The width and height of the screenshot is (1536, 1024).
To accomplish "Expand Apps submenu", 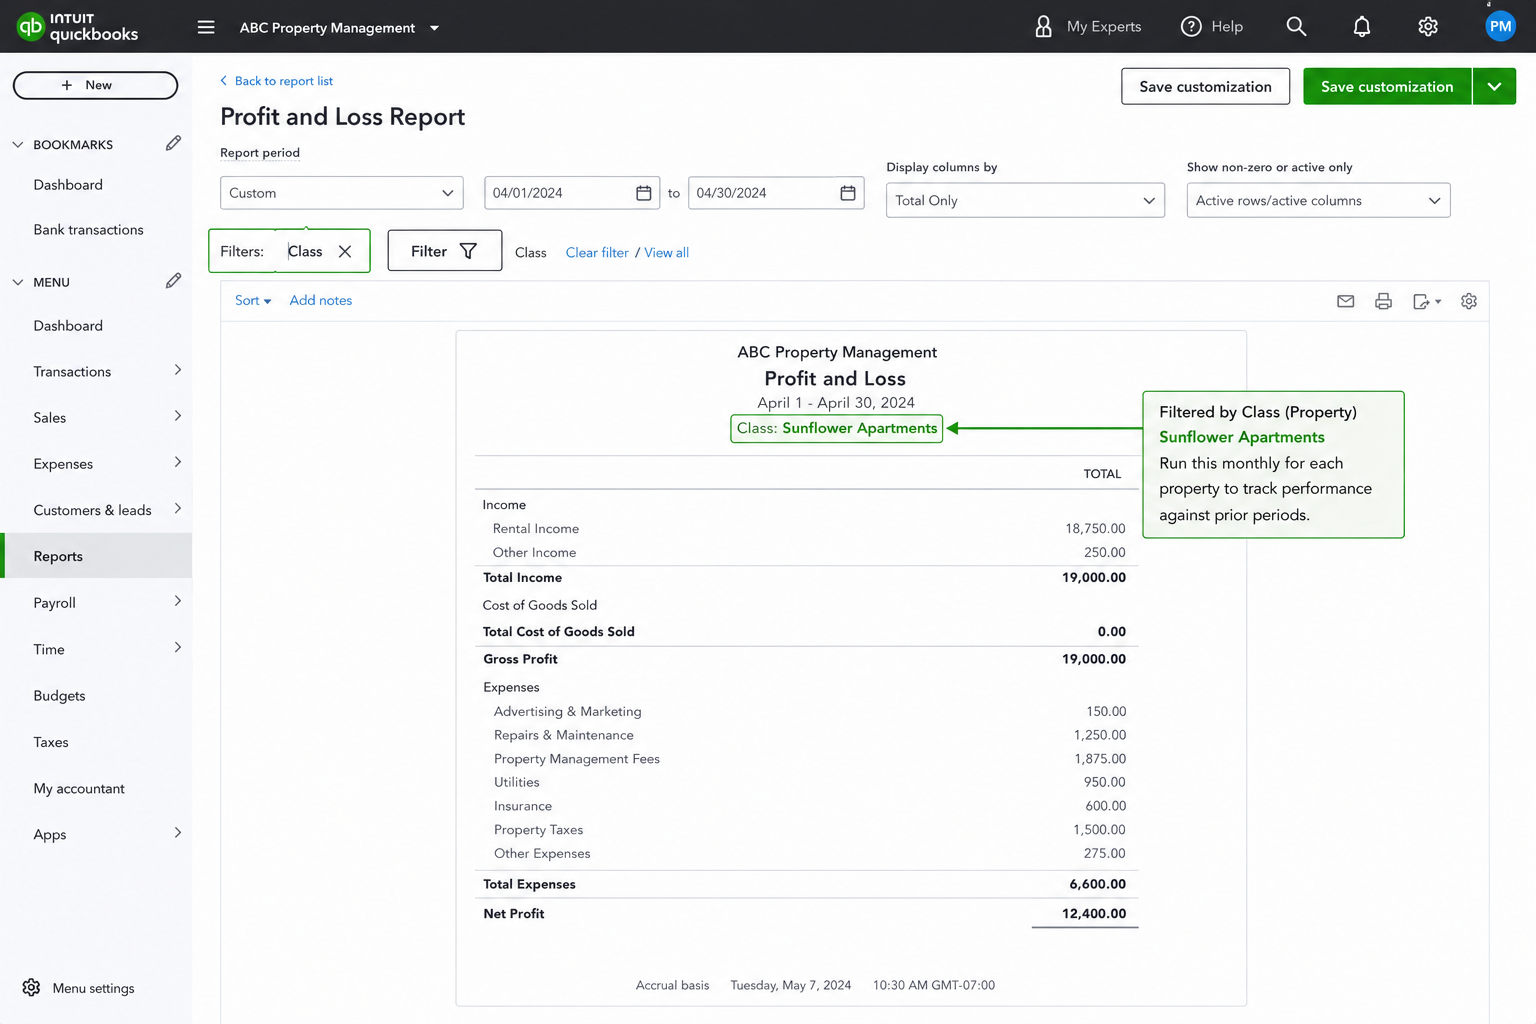I will (178, 833).
